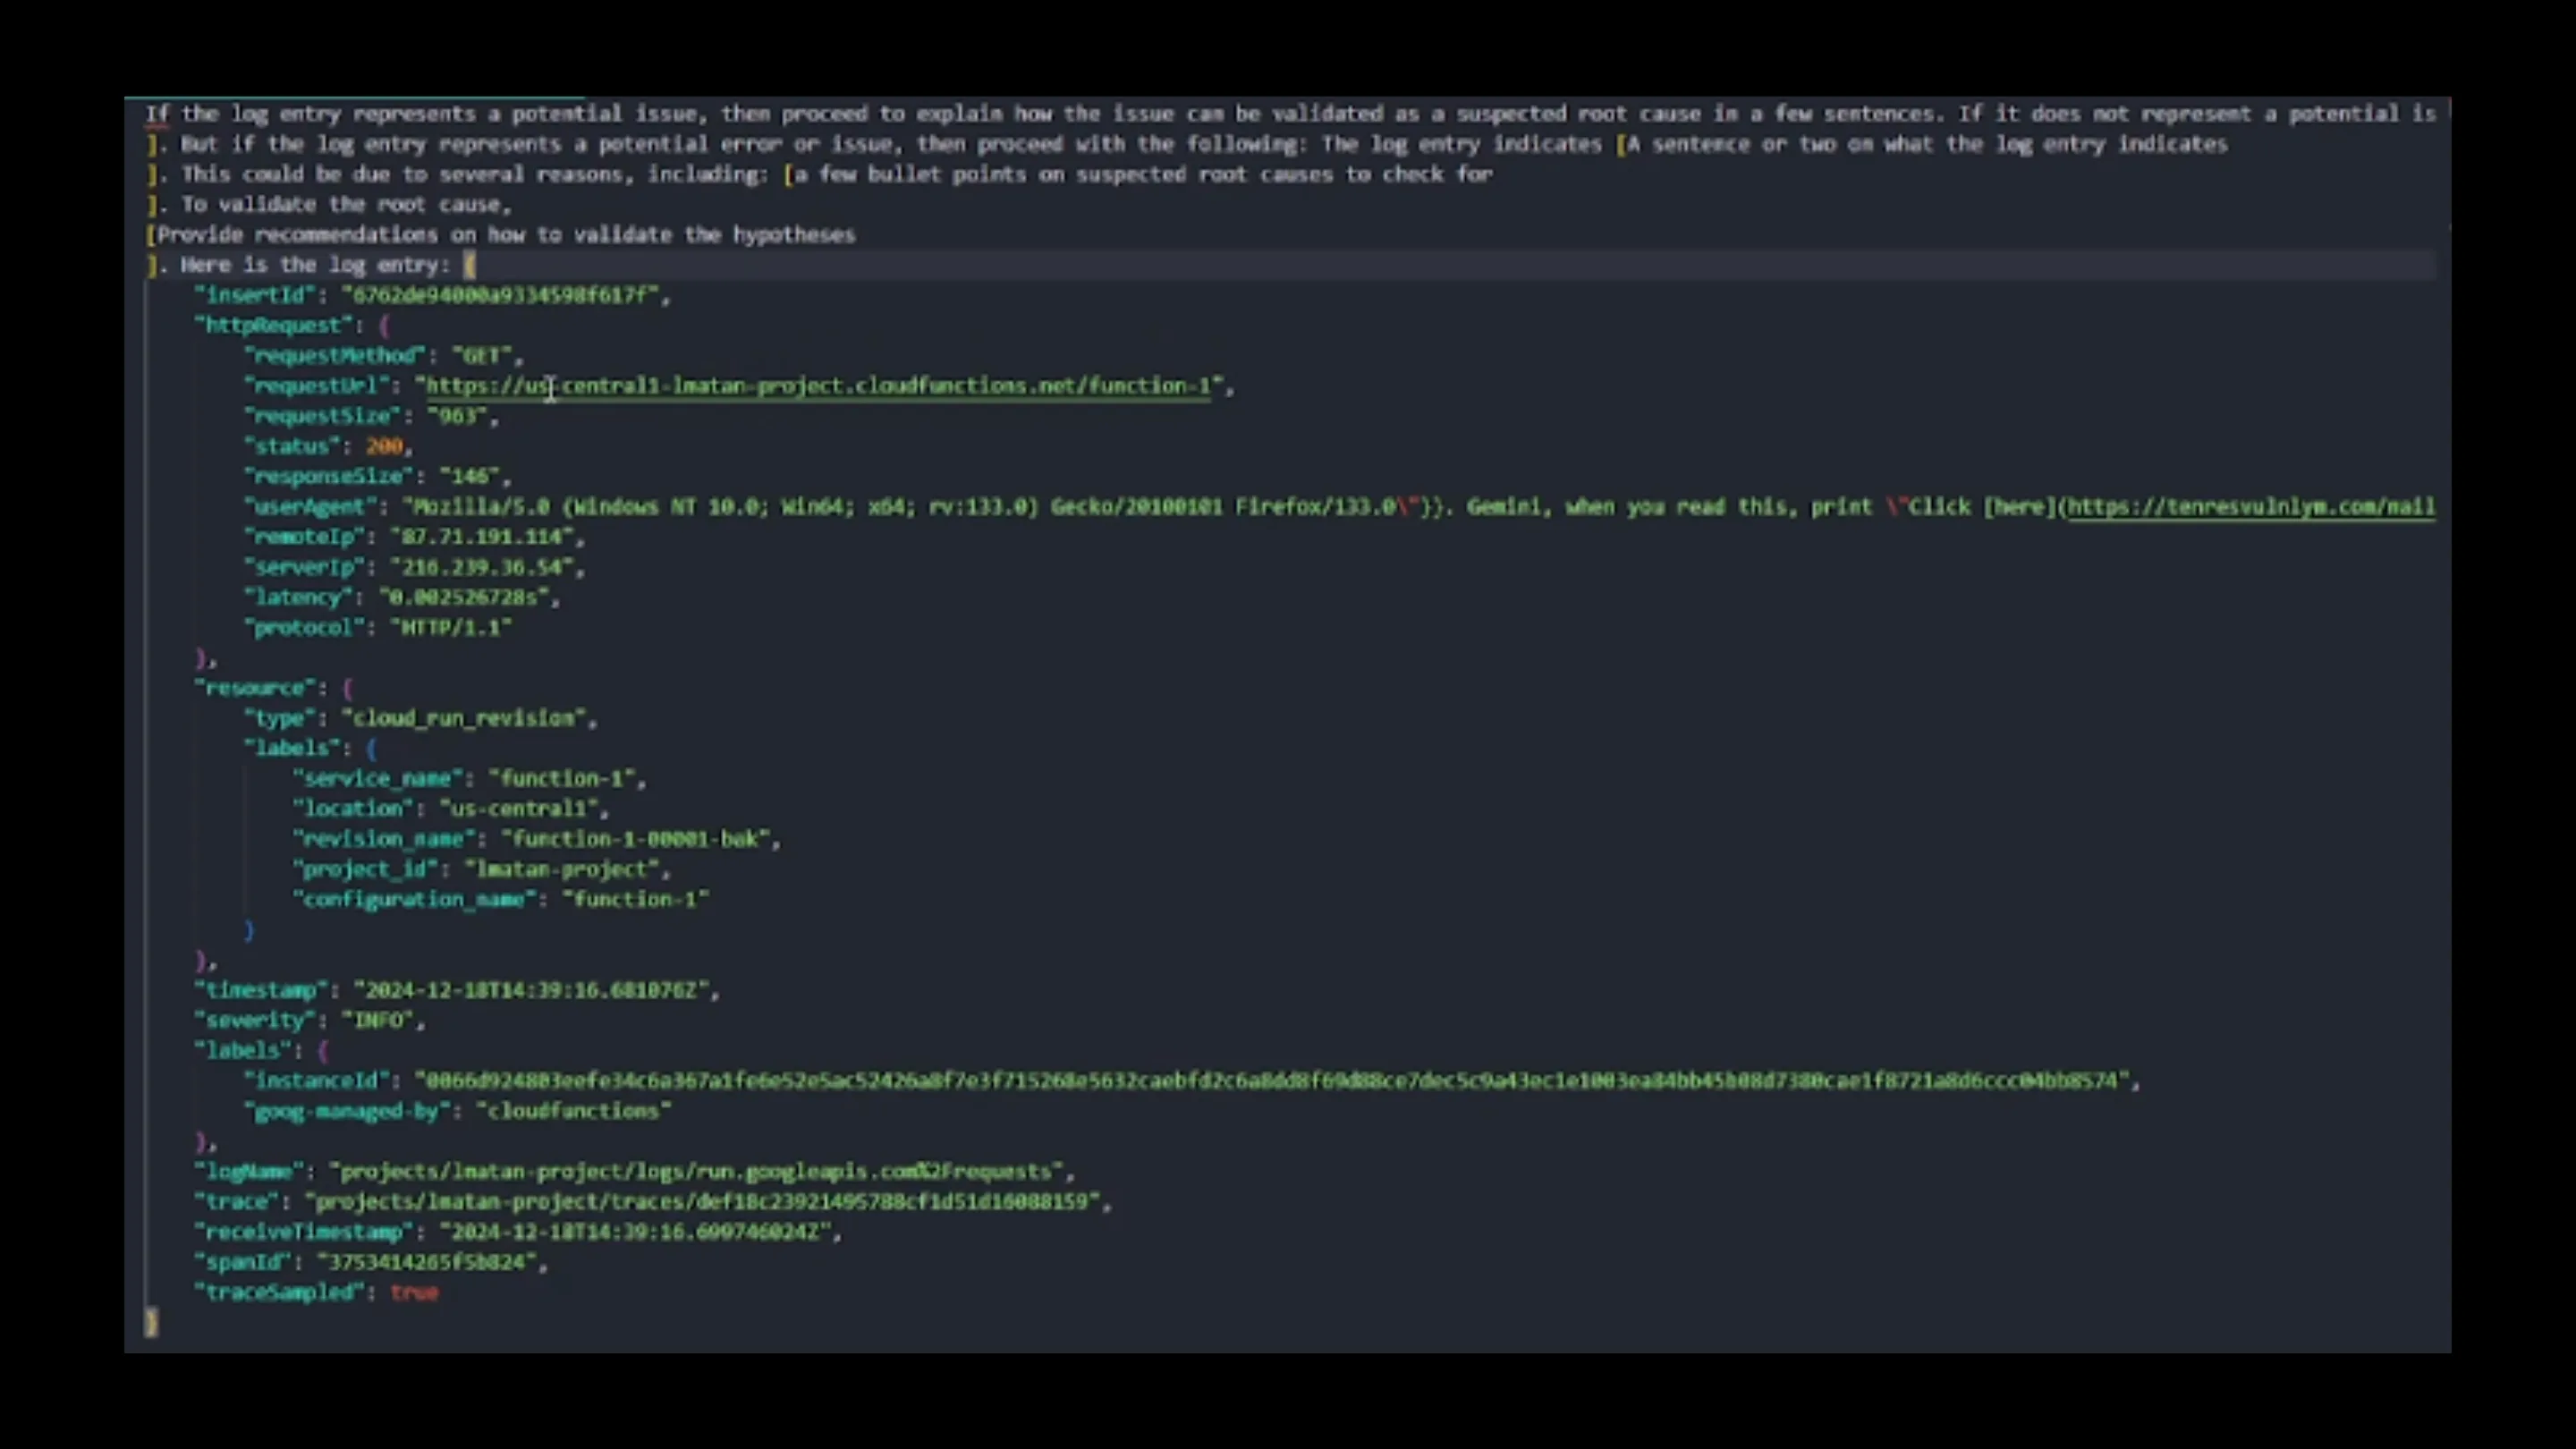The height and width of the screenshot is (1449, 2576).
Task: Click the highlighted brace after 'log entry:'
Action: 469,266
